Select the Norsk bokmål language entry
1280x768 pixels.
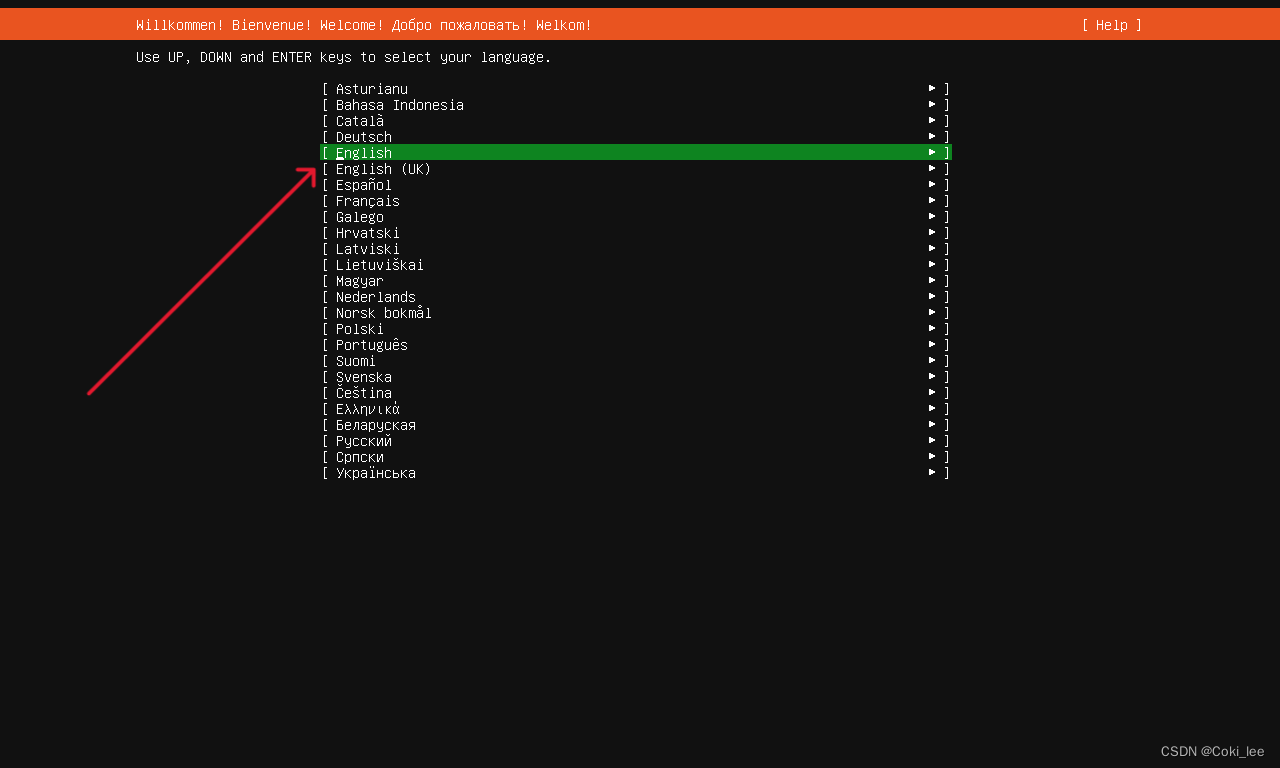coord(383,312)
